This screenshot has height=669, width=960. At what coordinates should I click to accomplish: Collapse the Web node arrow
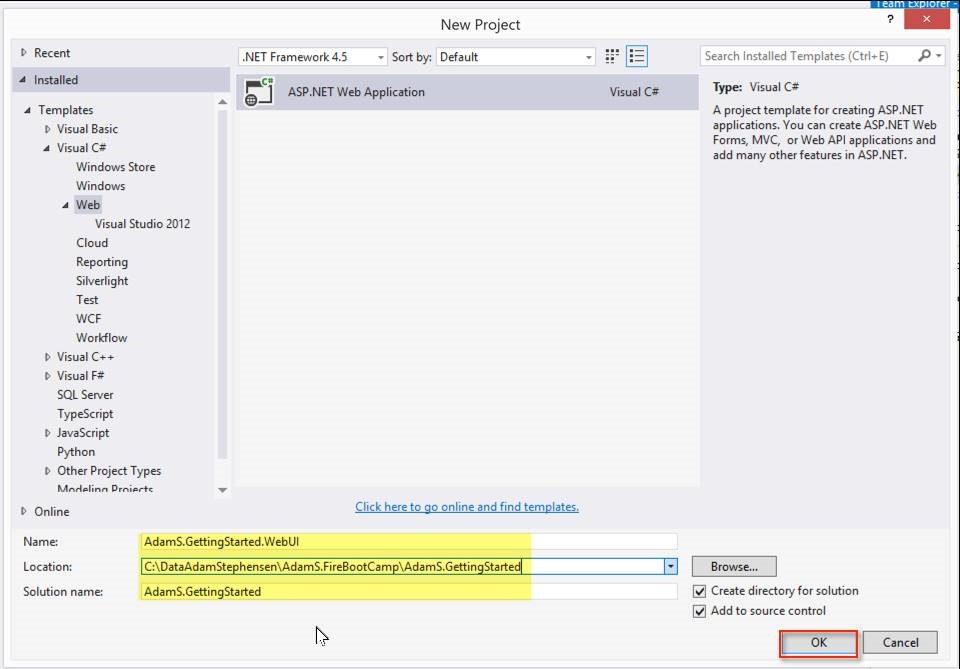click(66, 205)
